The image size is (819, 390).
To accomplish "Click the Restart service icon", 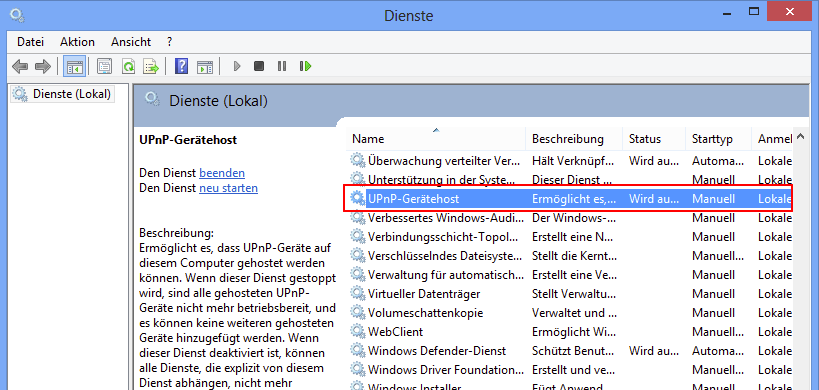I will 305,66.
